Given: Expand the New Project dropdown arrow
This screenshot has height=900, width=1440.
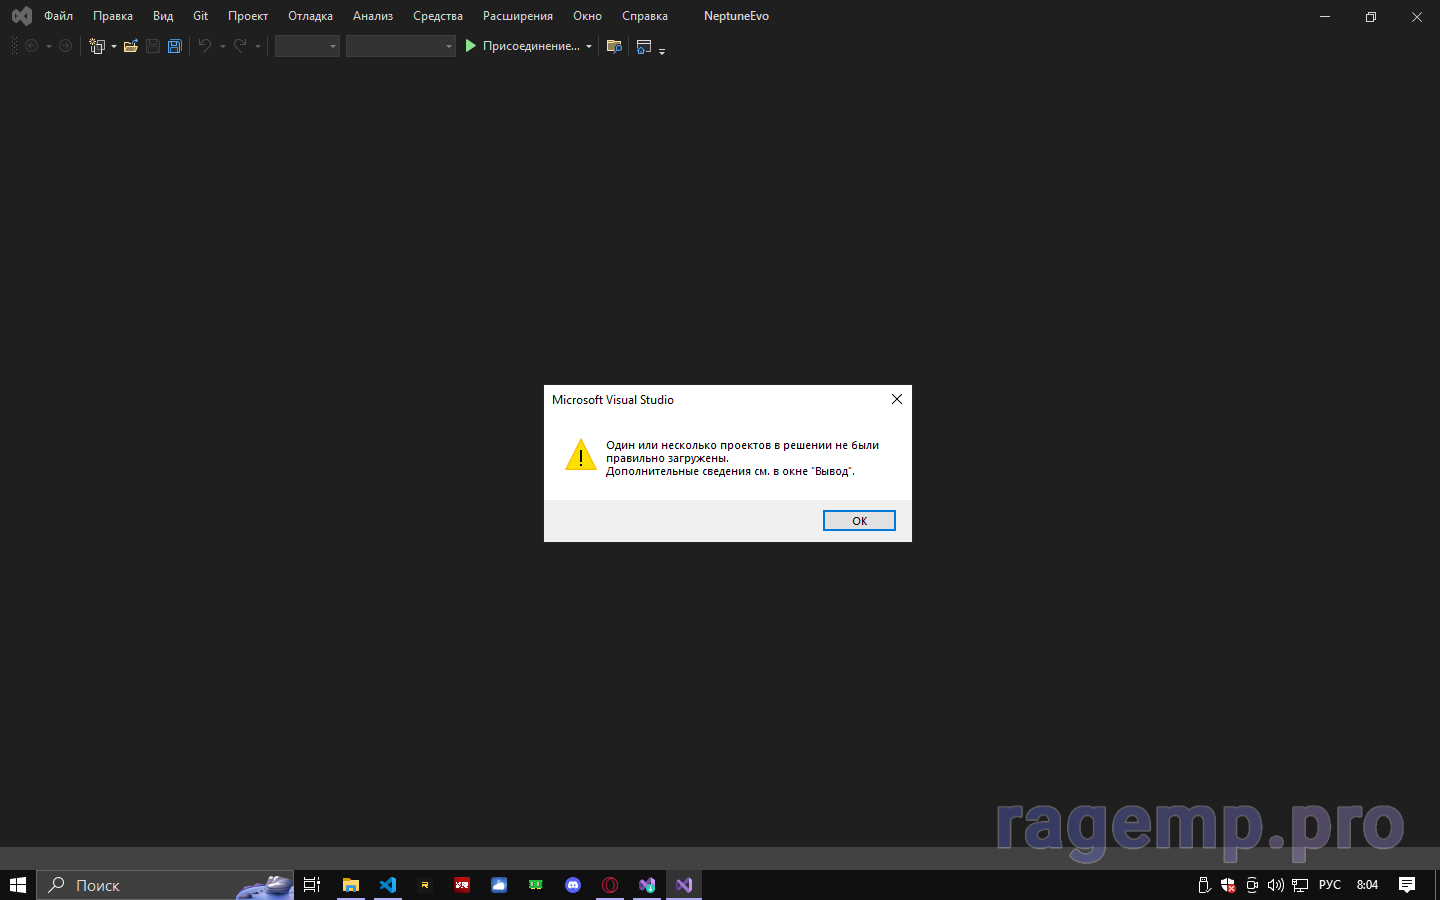Looking at the screenshot, I should [x=114, y=46].
